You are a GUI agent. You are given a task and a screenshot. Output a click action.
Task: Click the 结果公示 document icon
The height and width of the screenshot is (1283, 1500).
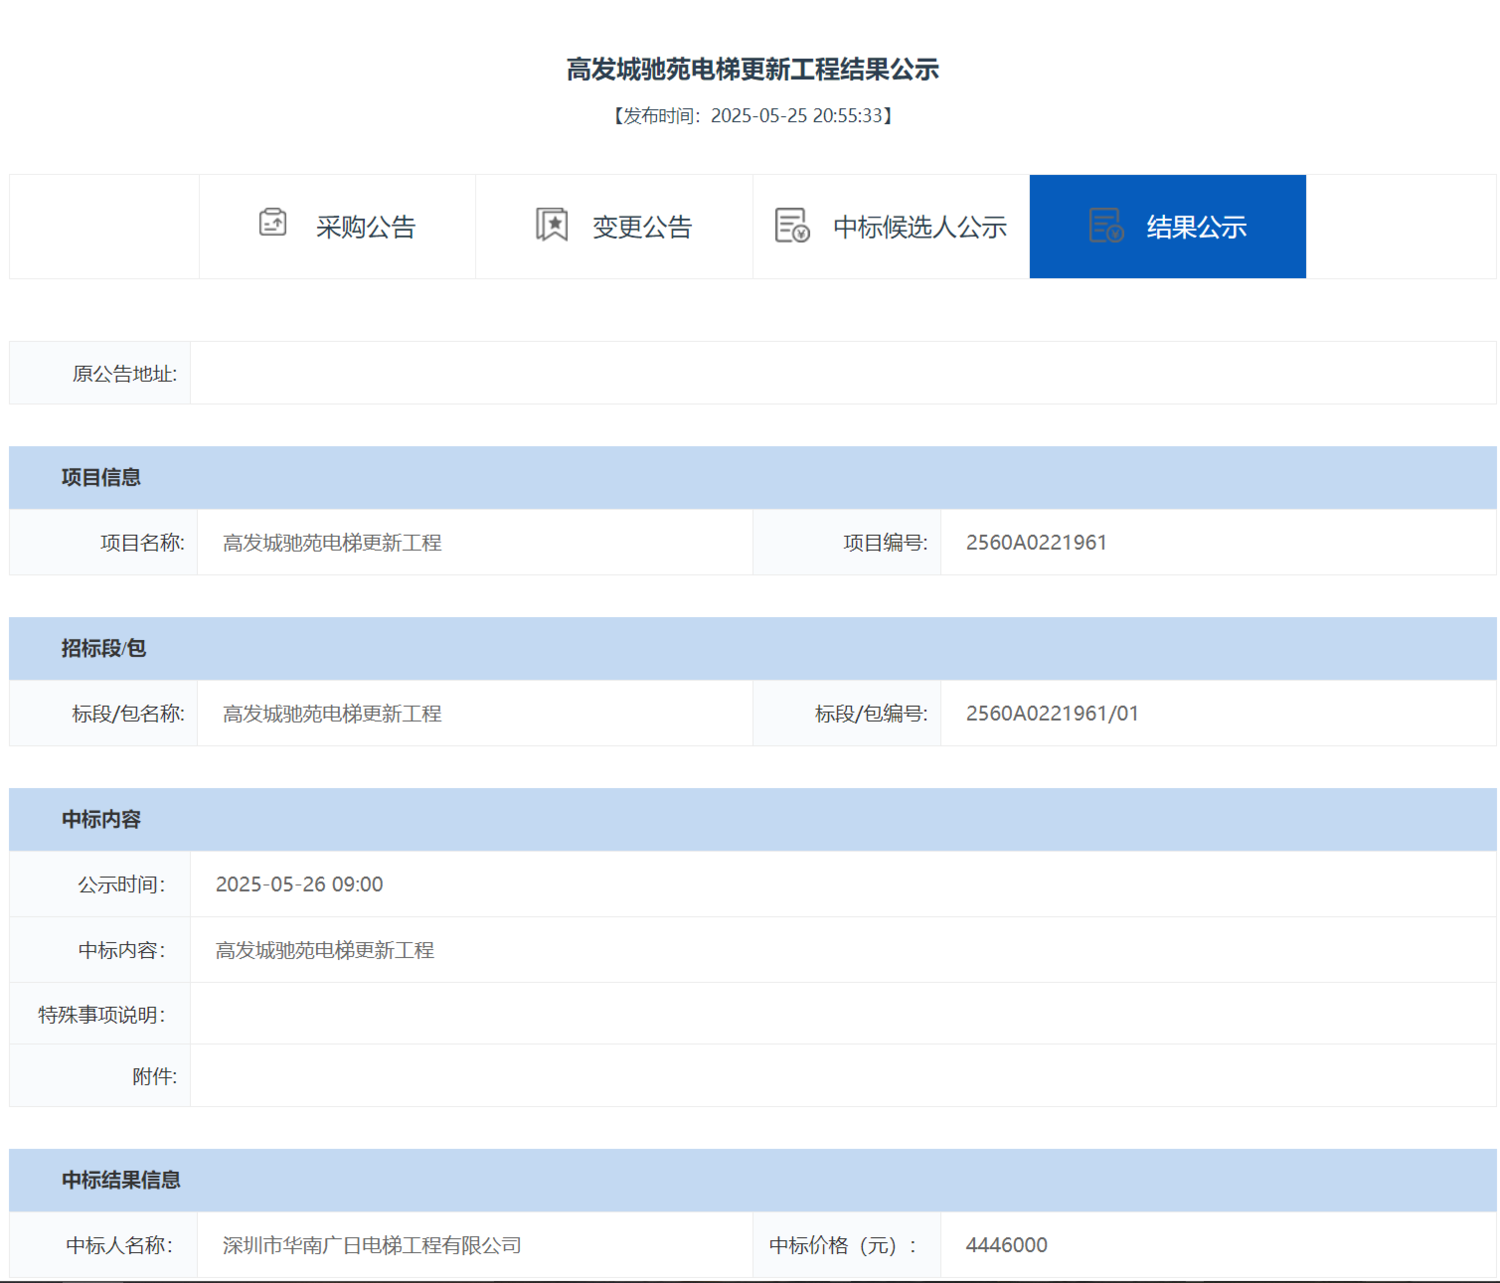1106,225
